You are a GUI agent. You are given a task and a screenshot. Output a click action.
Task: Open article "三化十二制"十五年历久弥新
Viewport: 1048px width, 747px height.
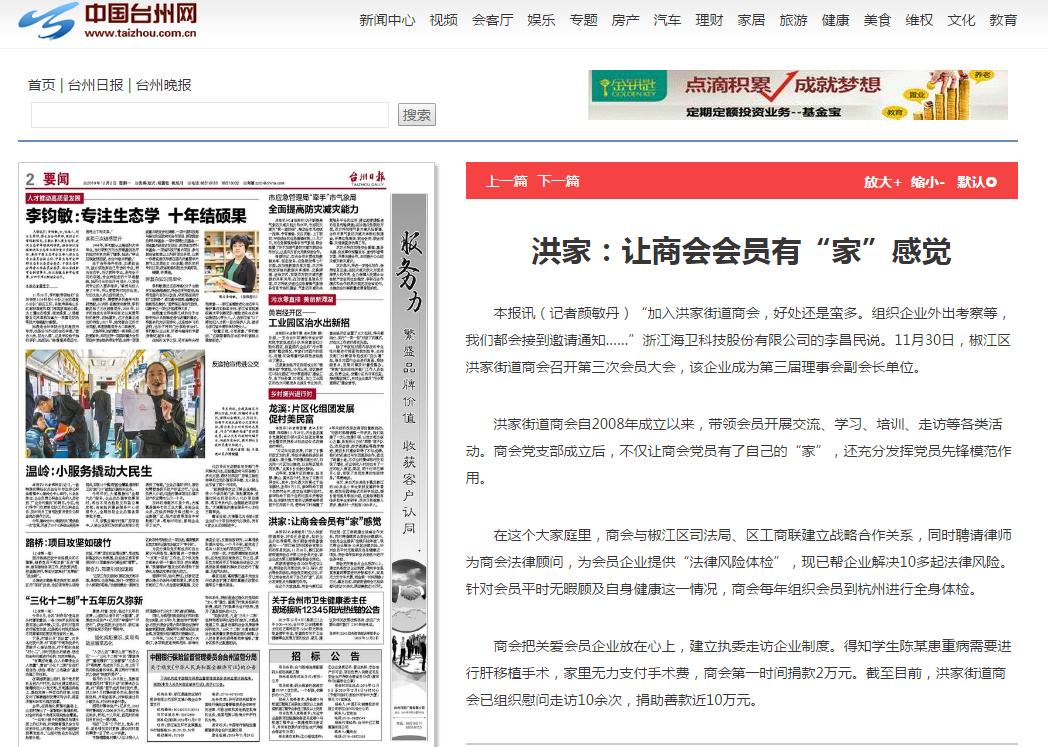point(84,601)
